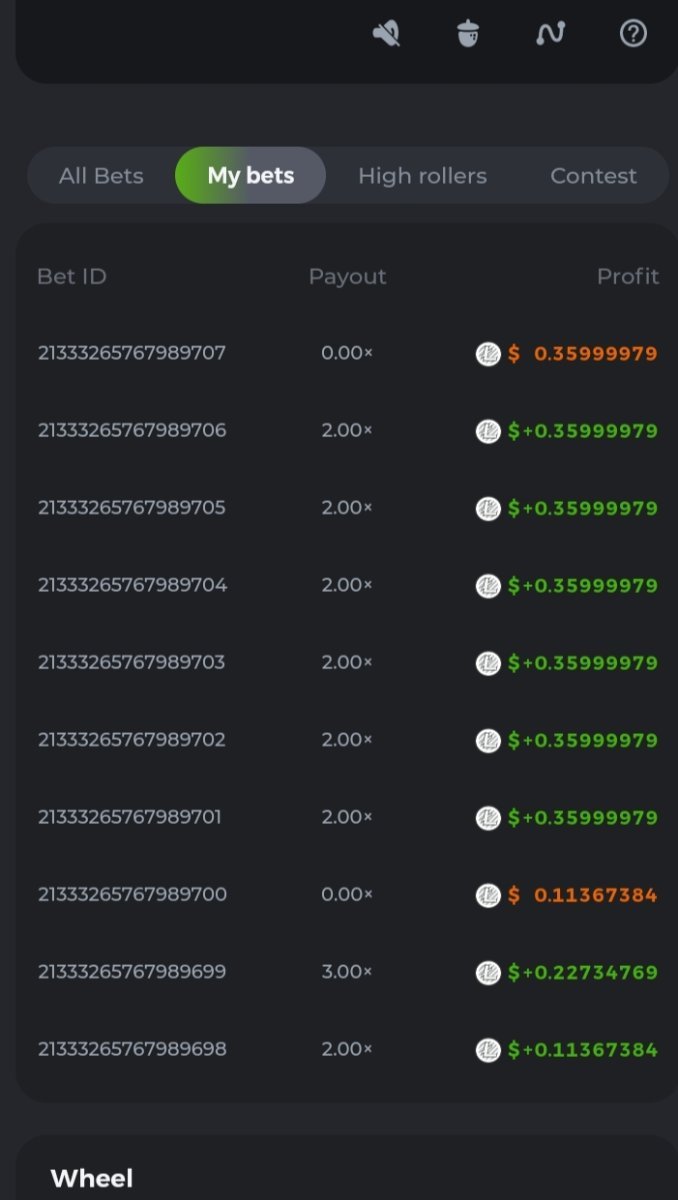Click the Litecoin coin icon for bet 21333265767989707
This screenshot has height=1200, width=678.
[488, 354]
